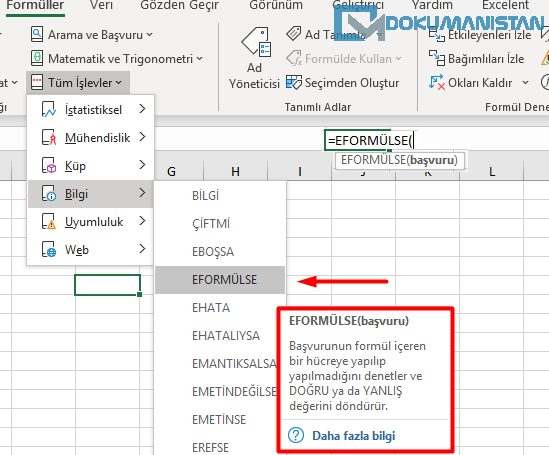Click the Bağımlıları İzle icon

437,58
